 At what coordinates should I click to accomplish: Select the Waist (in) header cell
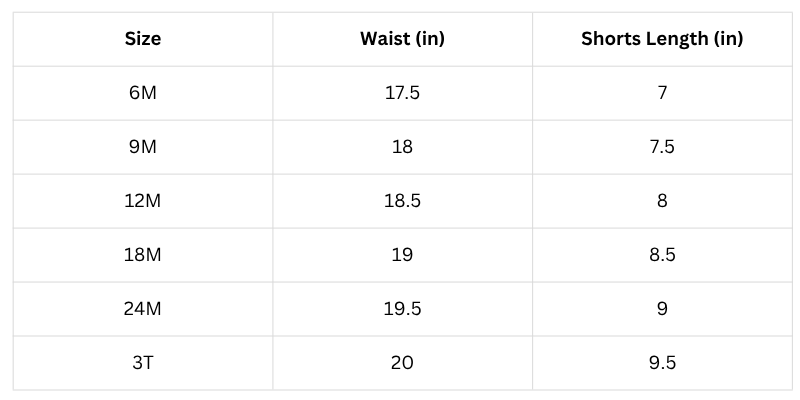click(x=402, y=39)
